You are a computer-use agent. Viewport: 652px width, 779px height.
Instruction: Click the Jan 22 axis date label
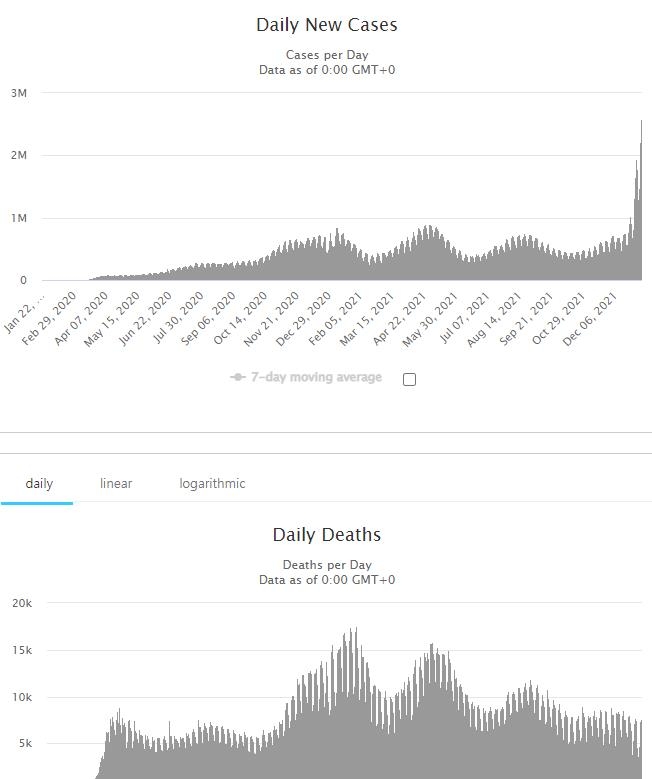24,312
